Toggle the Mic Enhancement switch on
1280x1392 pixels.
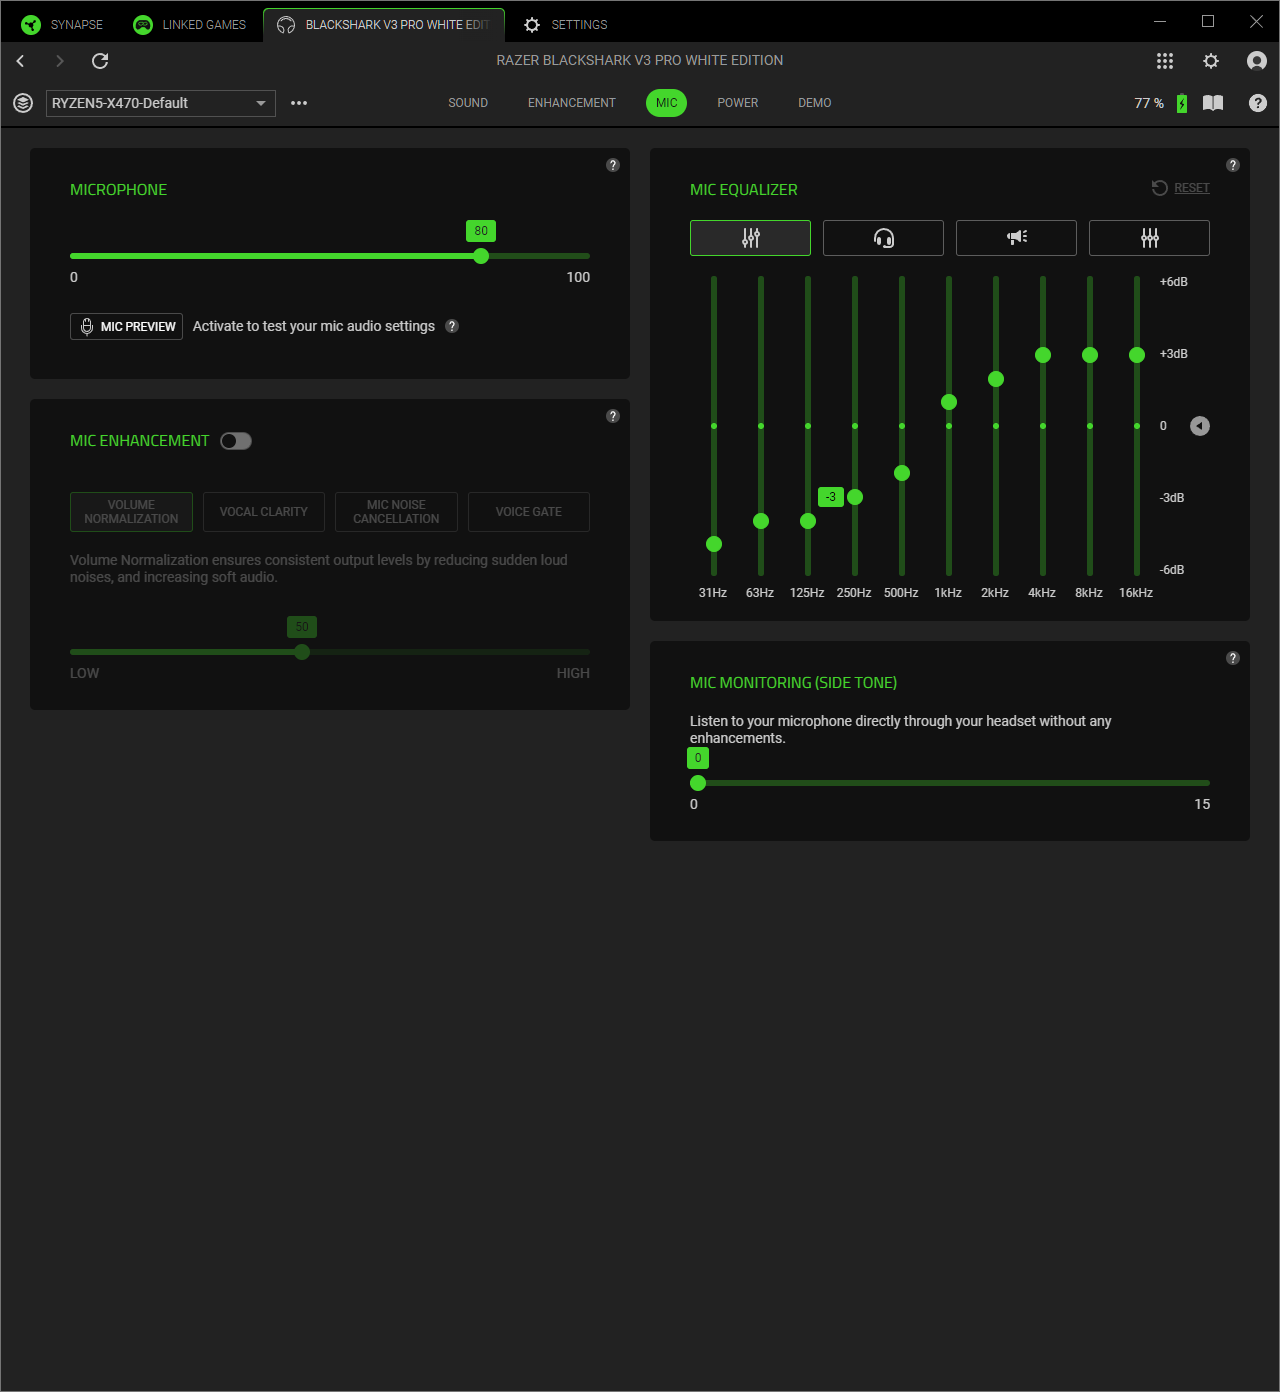pyautogui.click(x=236, y=441)
